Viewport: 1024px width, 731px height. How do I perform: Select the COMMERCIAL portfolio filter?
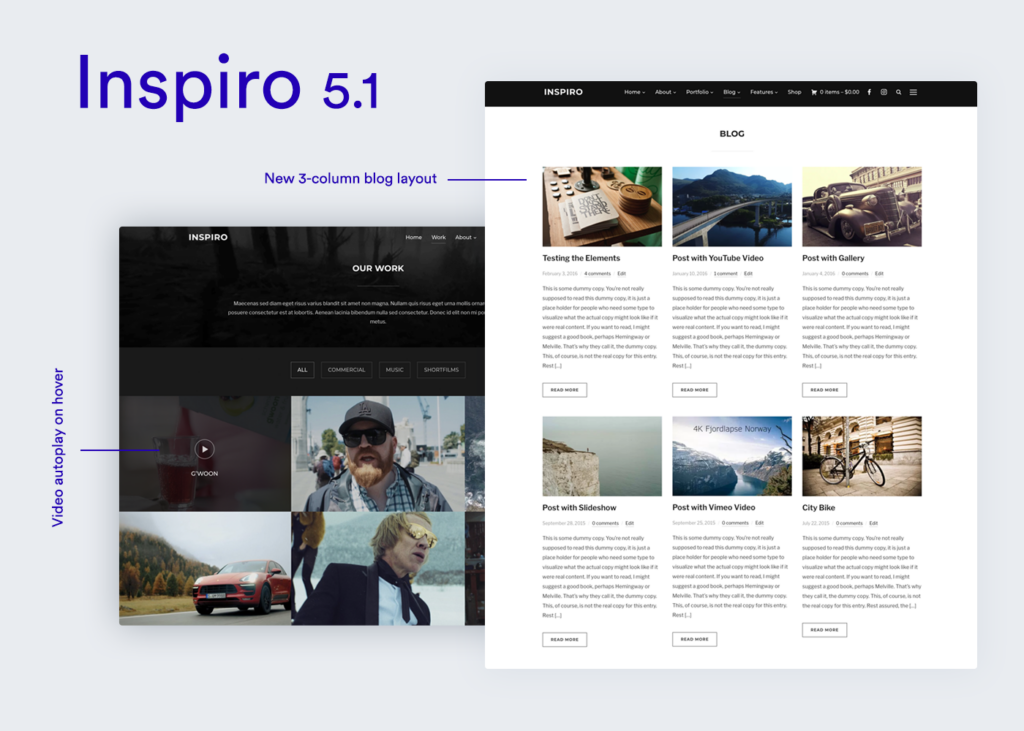point(346,370)
